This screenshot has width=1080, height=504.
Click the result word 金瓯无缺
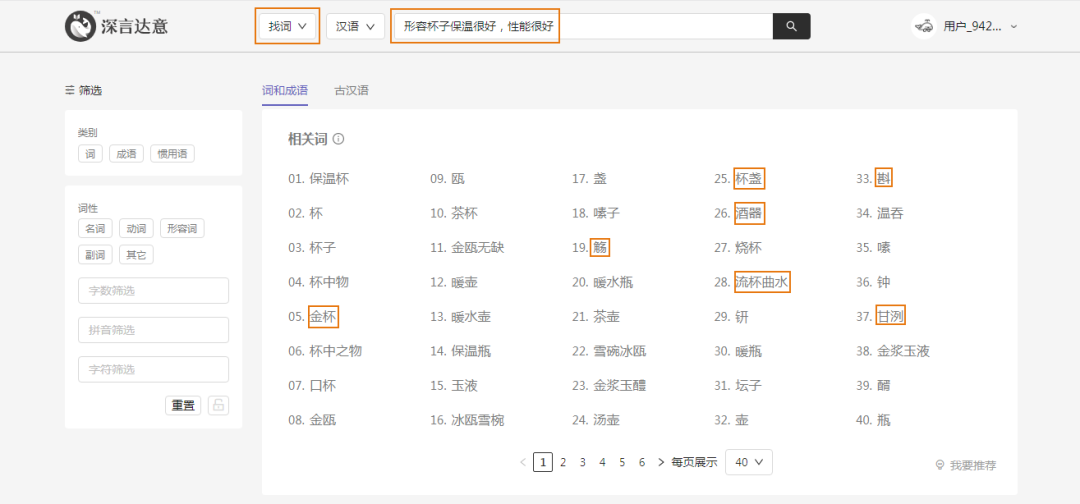coord(477,248)
